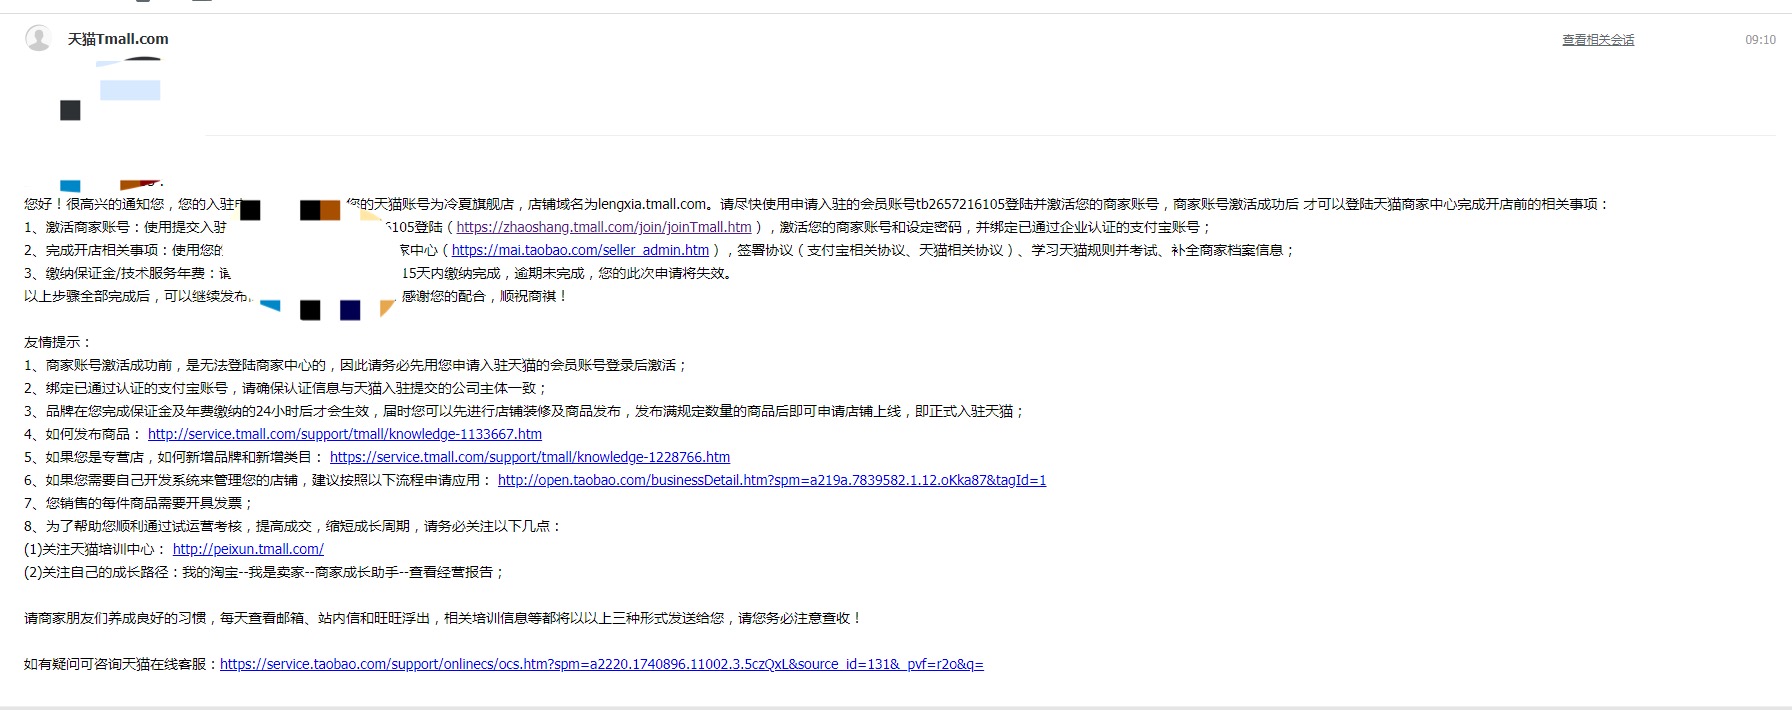Click the sender avatar icon
Viewport: 1792px width, 710px height.
tap(38, 38)
